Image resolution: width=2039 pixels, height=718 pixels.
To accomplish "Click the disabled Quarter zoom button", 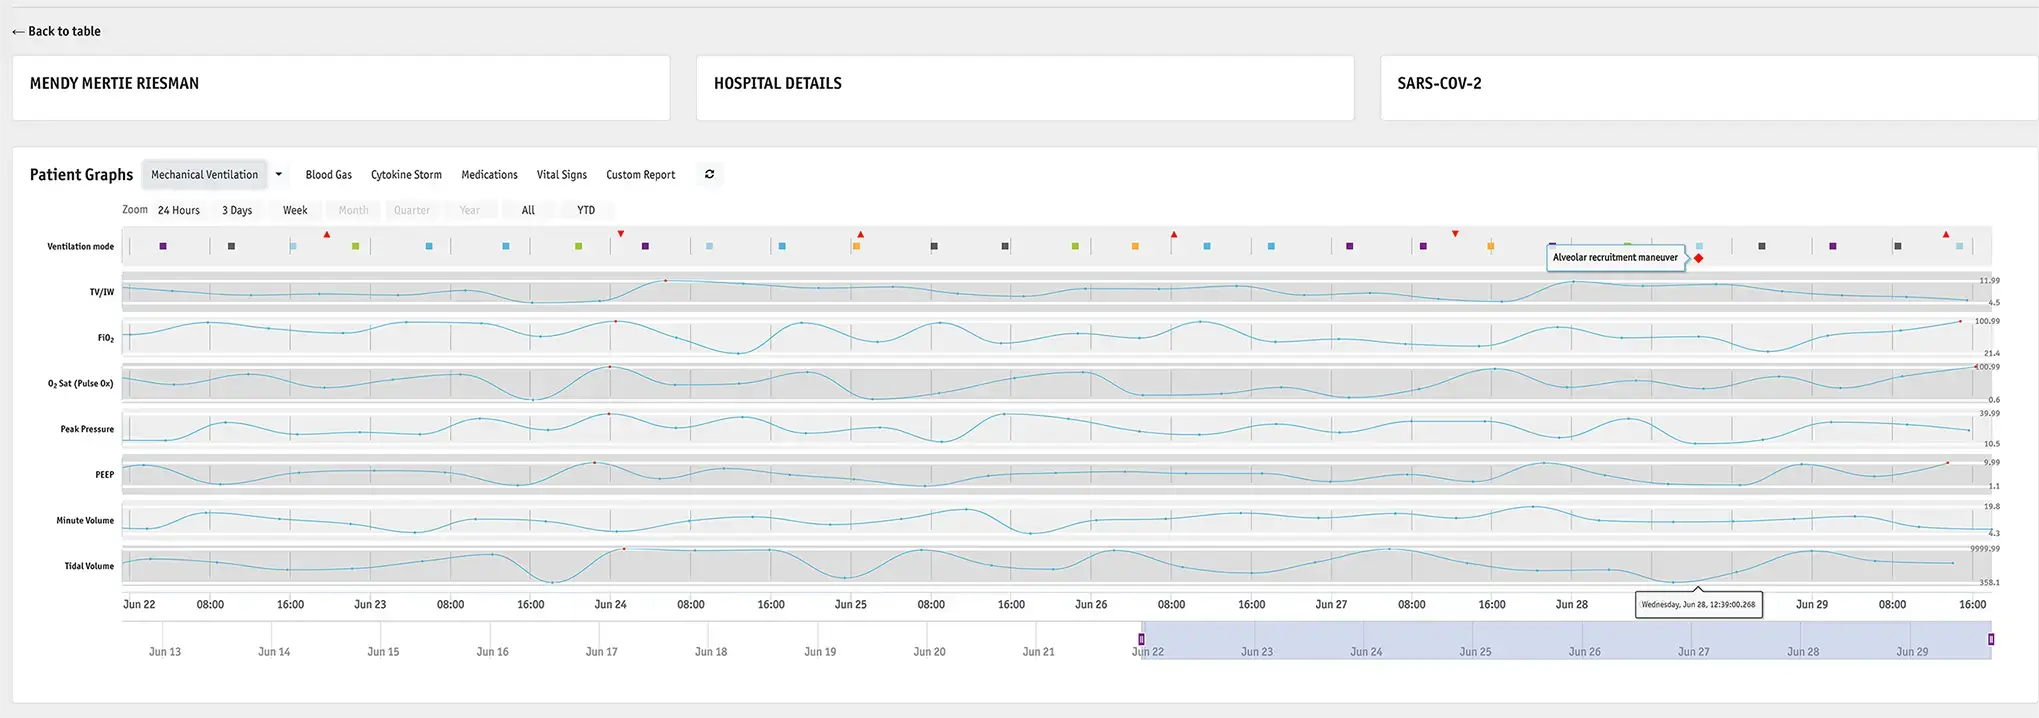I will click(x=412, y=210).
